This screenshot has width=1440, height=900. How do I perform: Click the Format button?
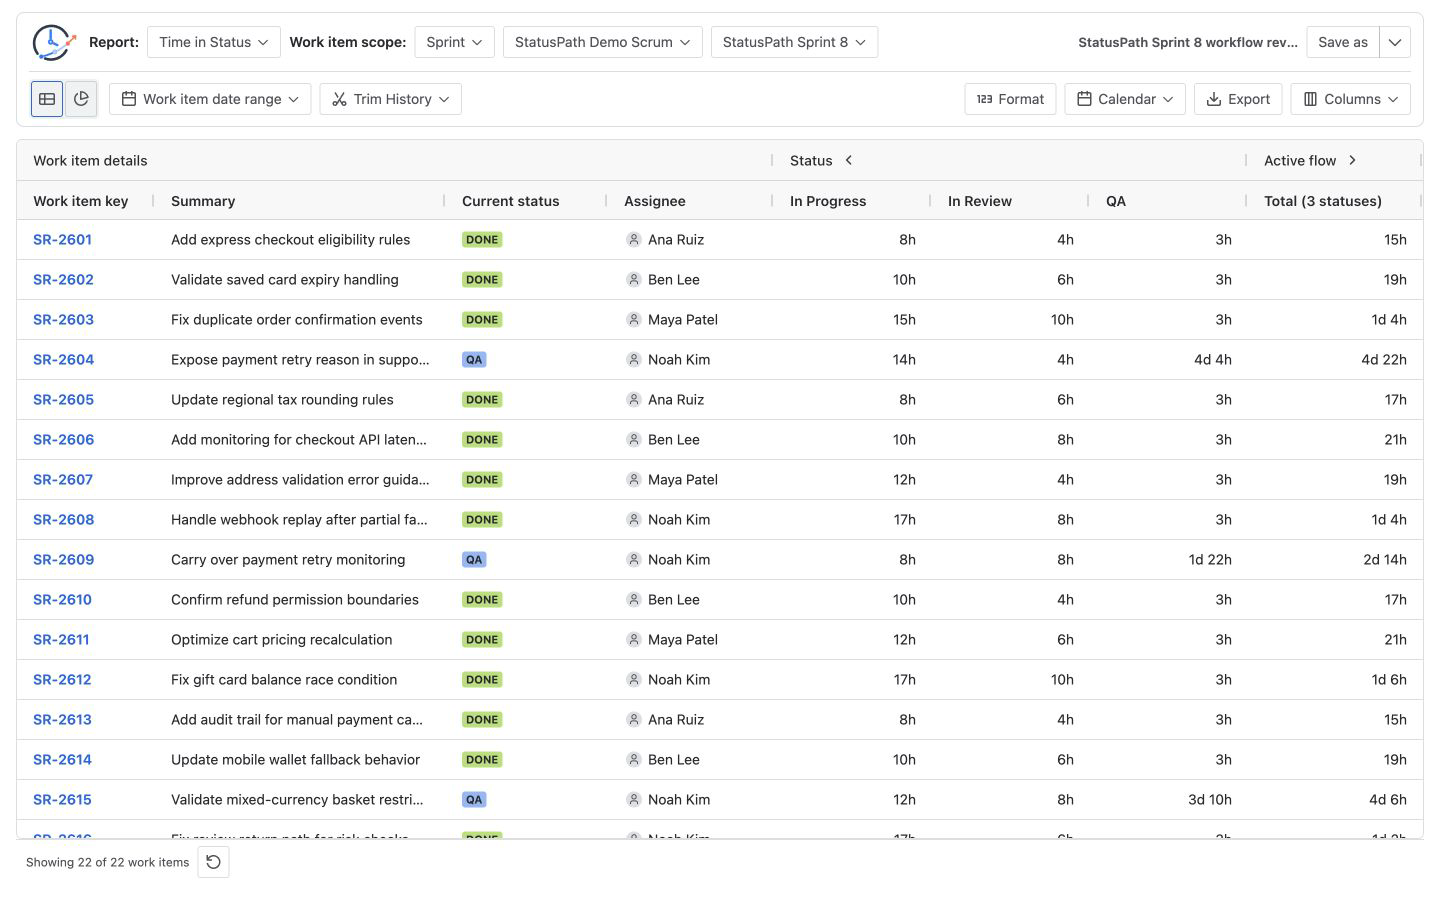(1010, 99)
